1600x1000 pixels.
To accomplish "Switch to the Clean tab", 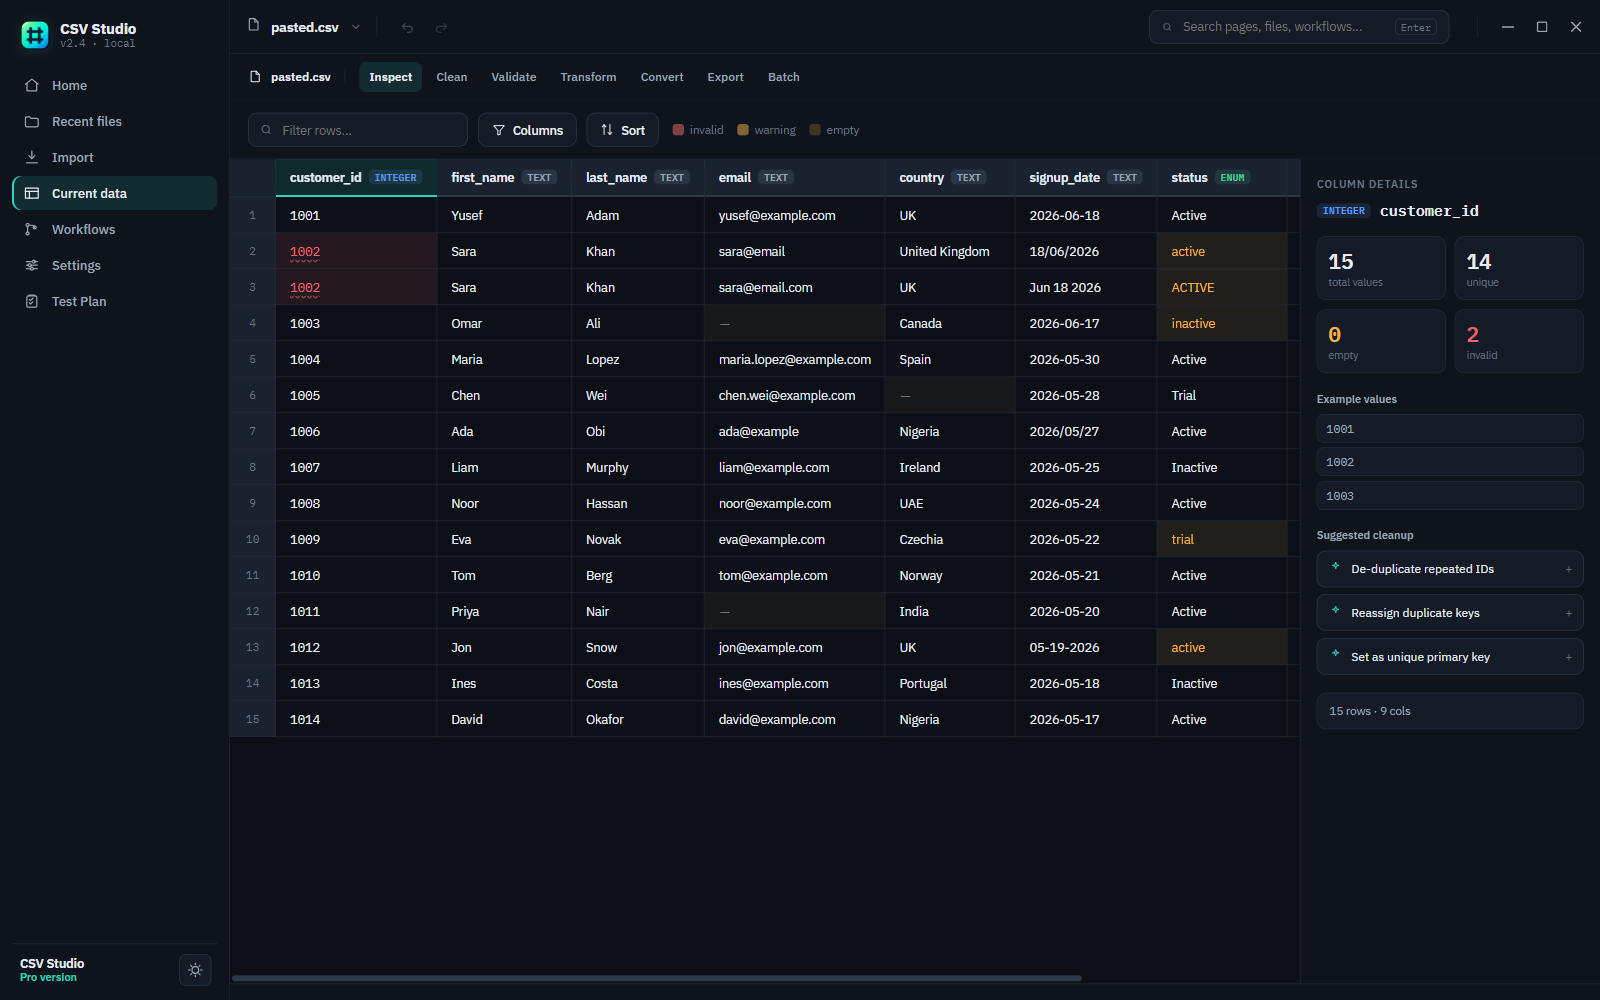I will tap(451, 77).
